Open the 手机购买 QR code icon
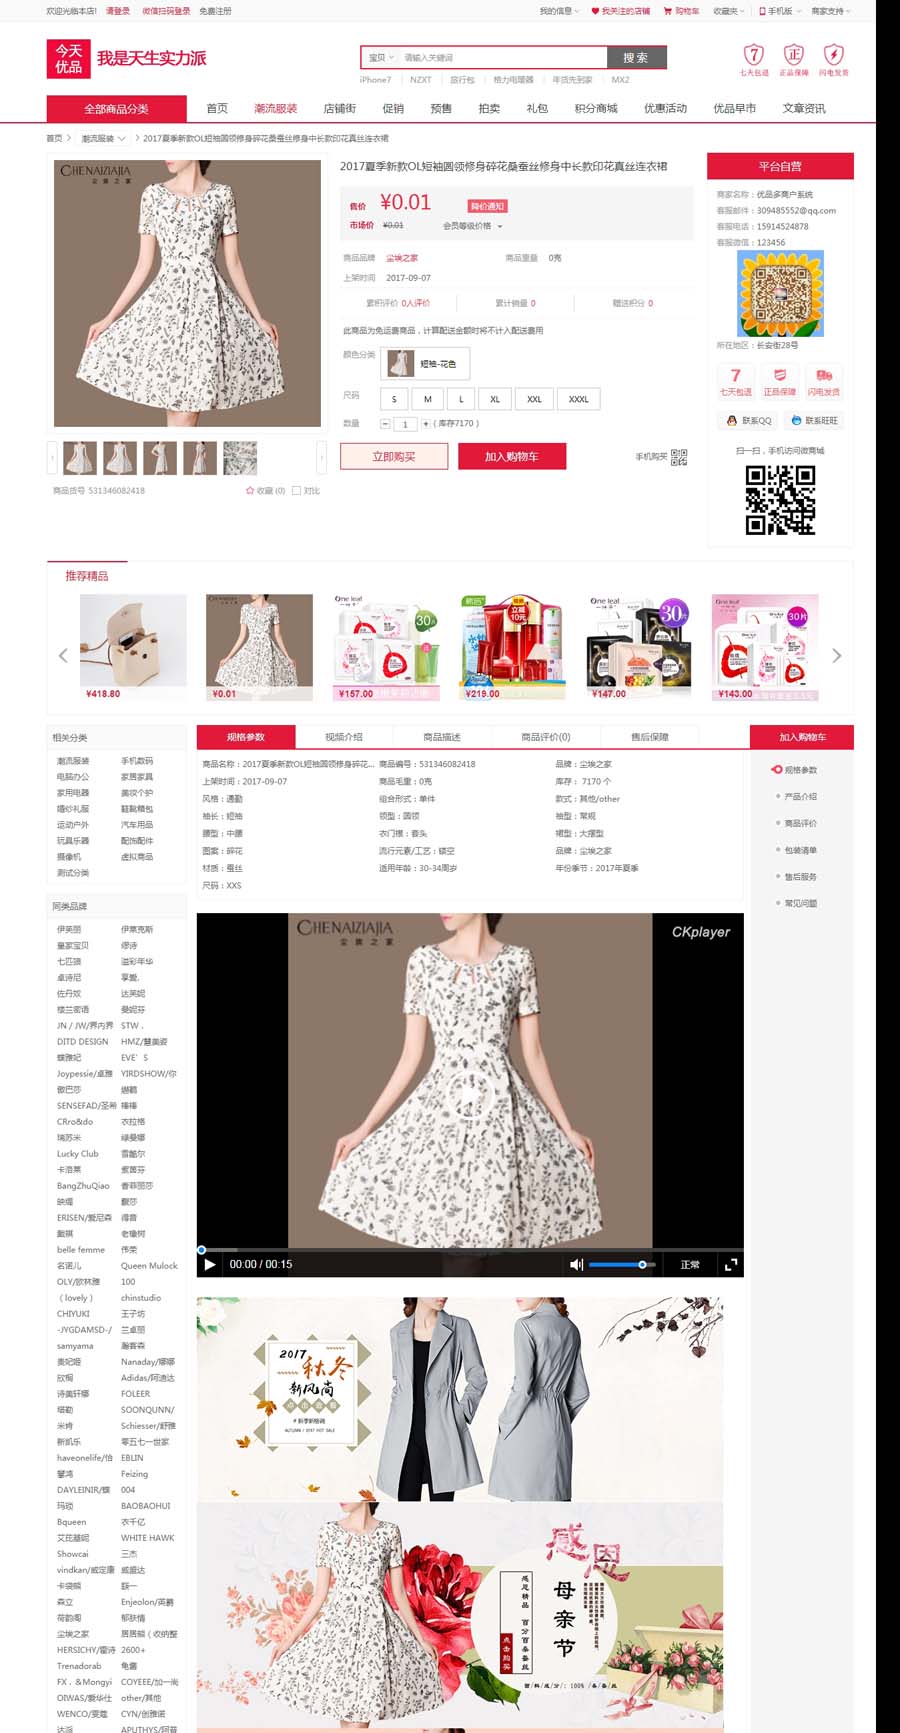This screenshot has height=1733, width=900. pos(679,457)
